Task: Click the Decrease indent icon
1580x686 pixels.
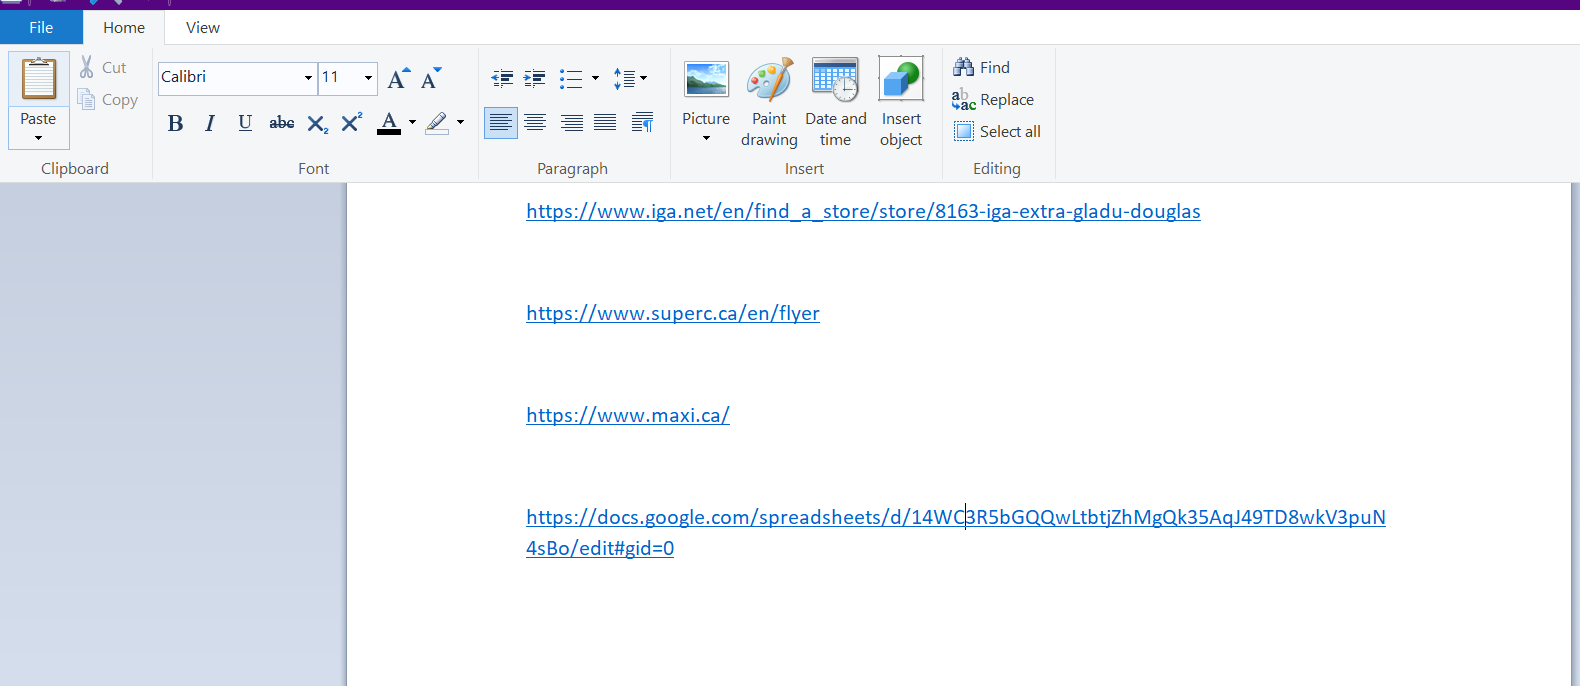Action: pos(502,78)
